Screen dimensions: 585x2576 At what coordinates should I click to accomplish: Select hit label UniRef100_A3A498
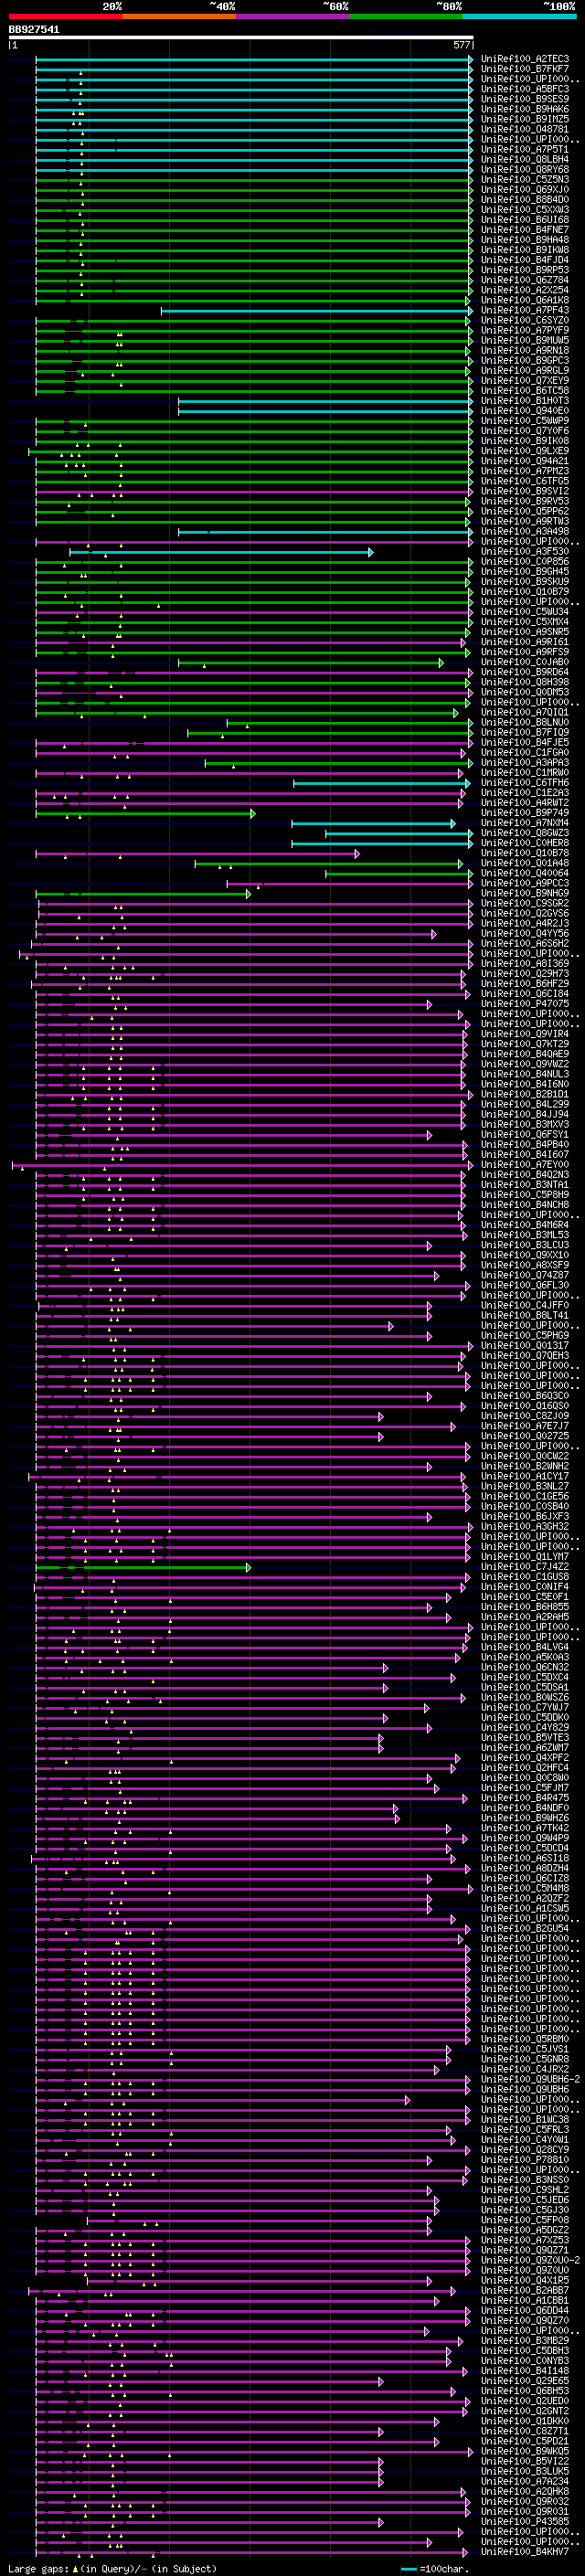coord(525,532)
